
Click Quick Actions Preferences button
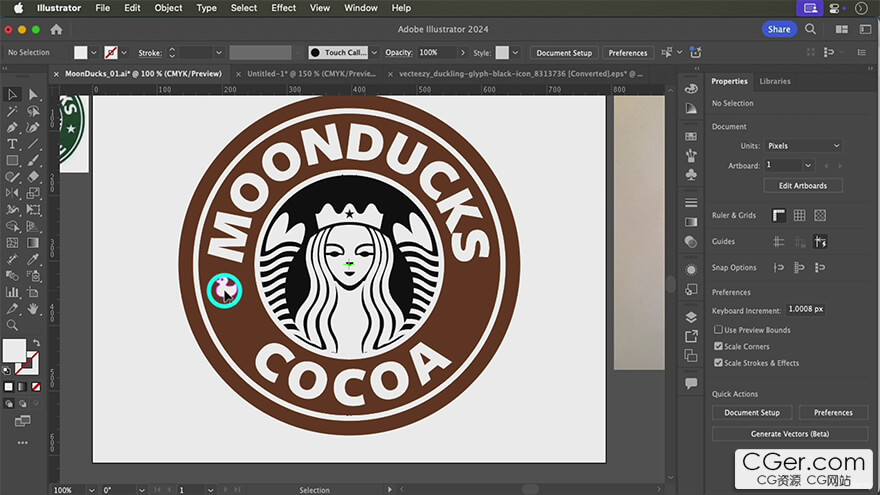[833, 412]
